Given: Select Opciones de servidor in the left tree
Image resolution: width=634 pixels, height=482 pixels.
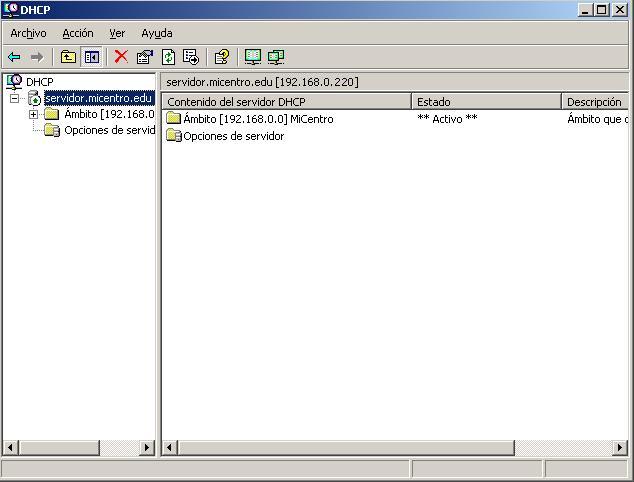Looking at the screenshot, I should pyautogui.click(x=108, y=130).
